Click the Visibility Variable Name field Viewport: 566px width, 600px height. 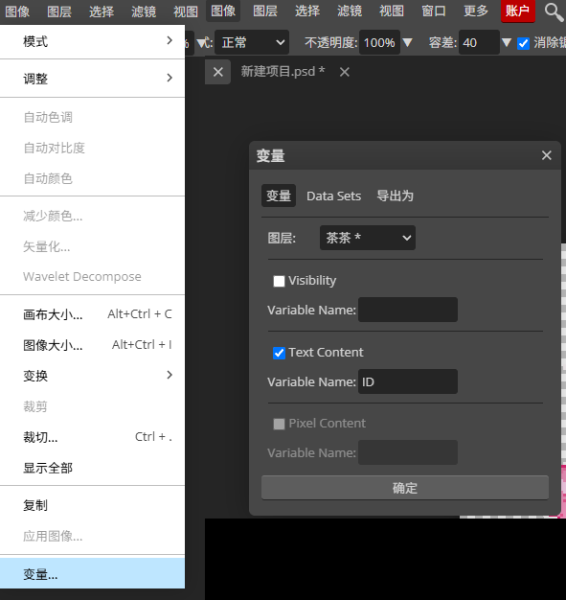[408, 310]
